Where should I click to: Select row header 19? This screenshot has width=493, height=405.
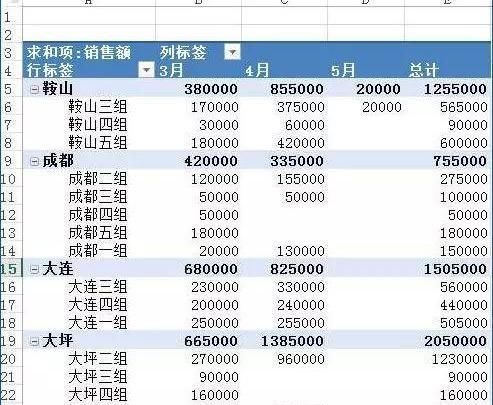[11, 341]
